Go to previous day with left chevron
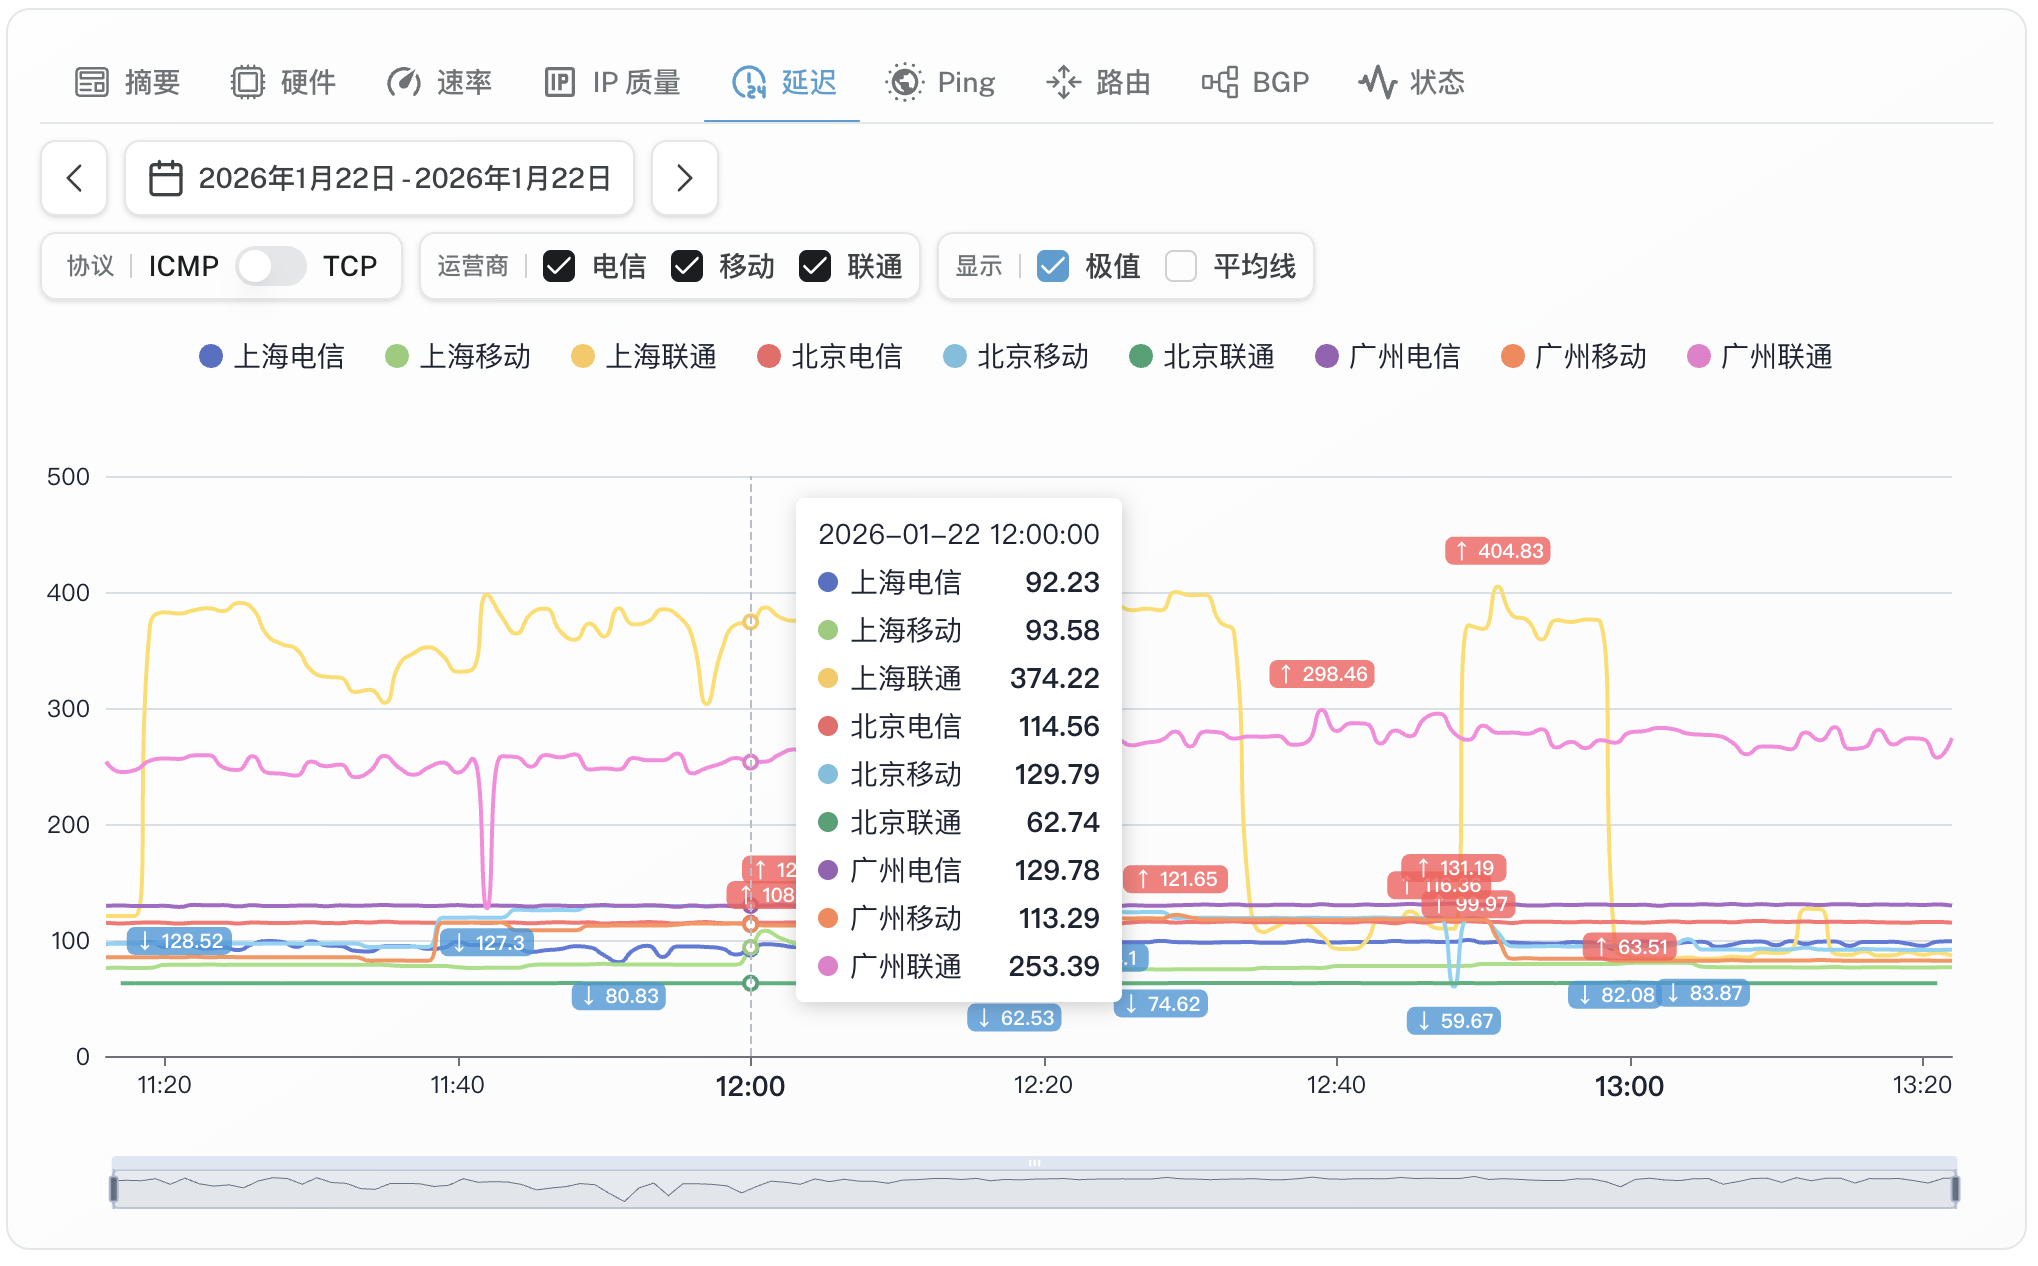Screen dimensions: 2038x1266 74,178
